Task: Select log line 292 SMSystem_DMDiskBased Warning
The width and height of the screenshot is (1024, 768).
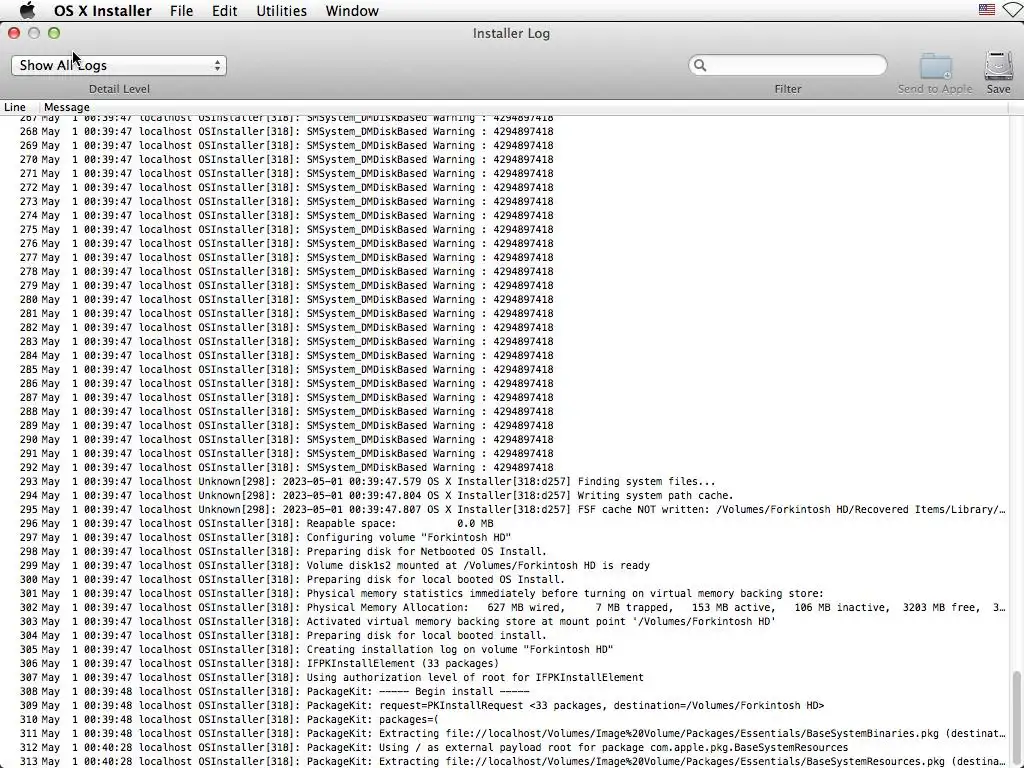Action: pos(504,468)
